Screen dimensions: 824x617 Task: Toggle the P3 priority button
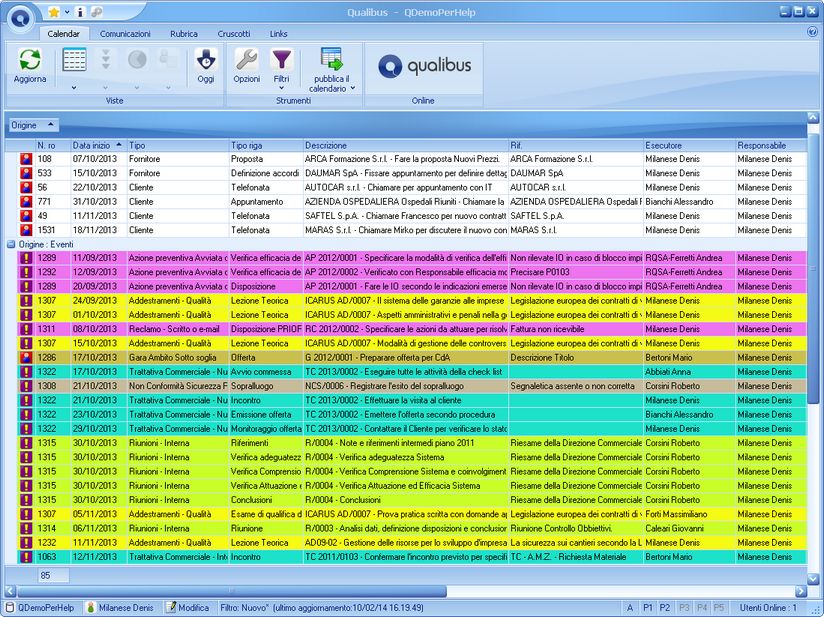coord(684,608)
